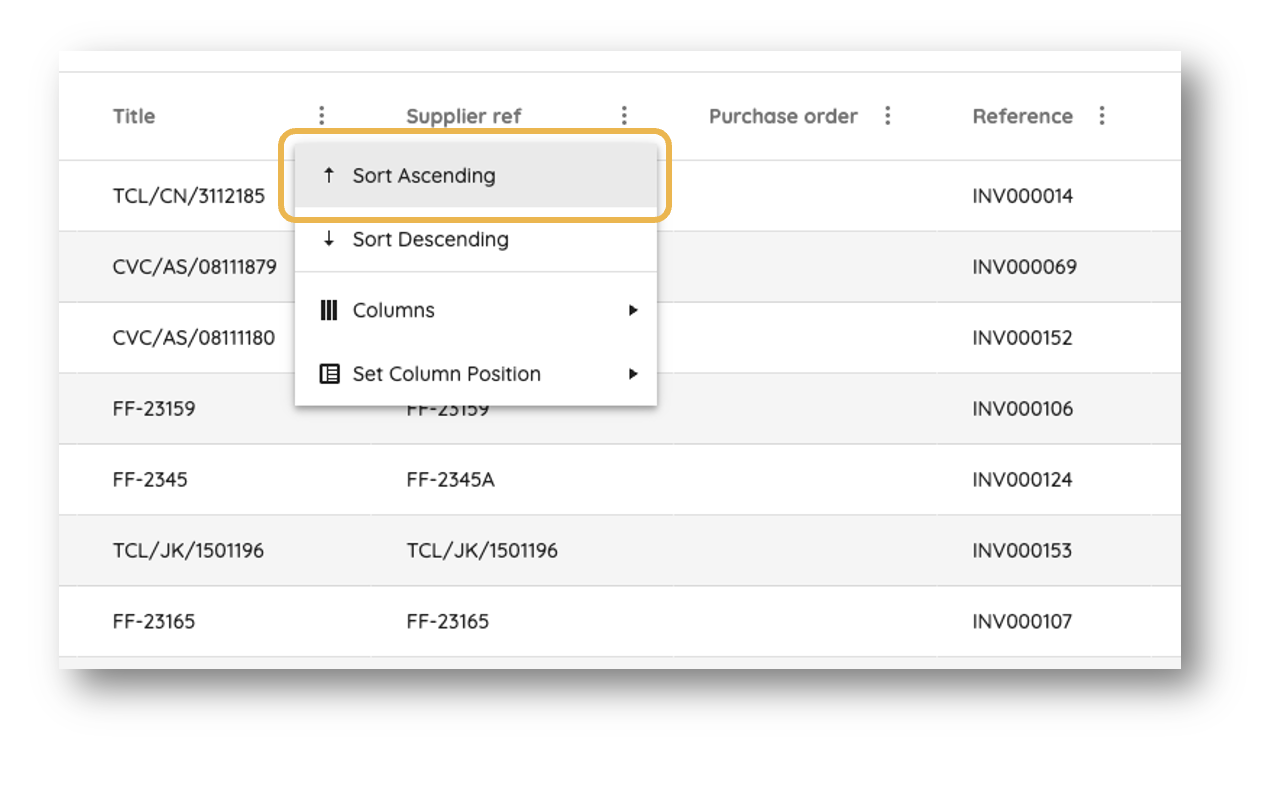Click supplier ref FF-2345A
The height and width of the screenshot is (790, 1286).
450,480
